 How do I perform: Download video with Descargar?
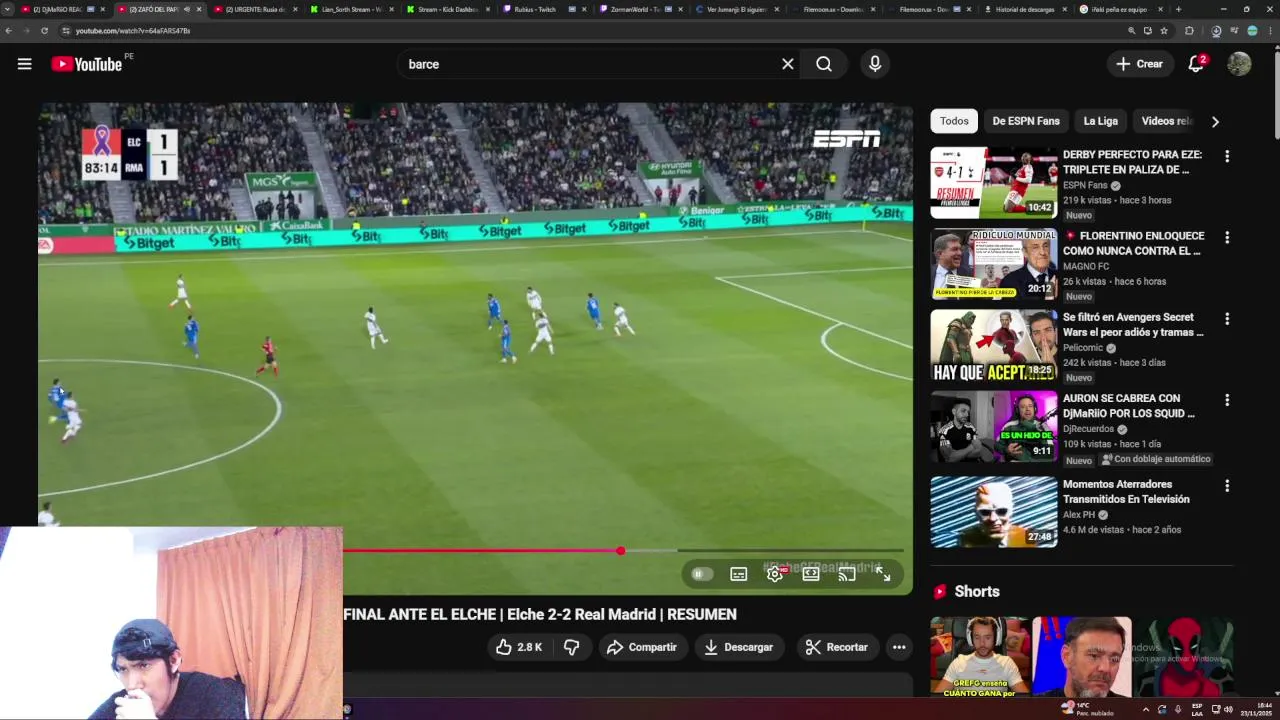tap(739, 647)
